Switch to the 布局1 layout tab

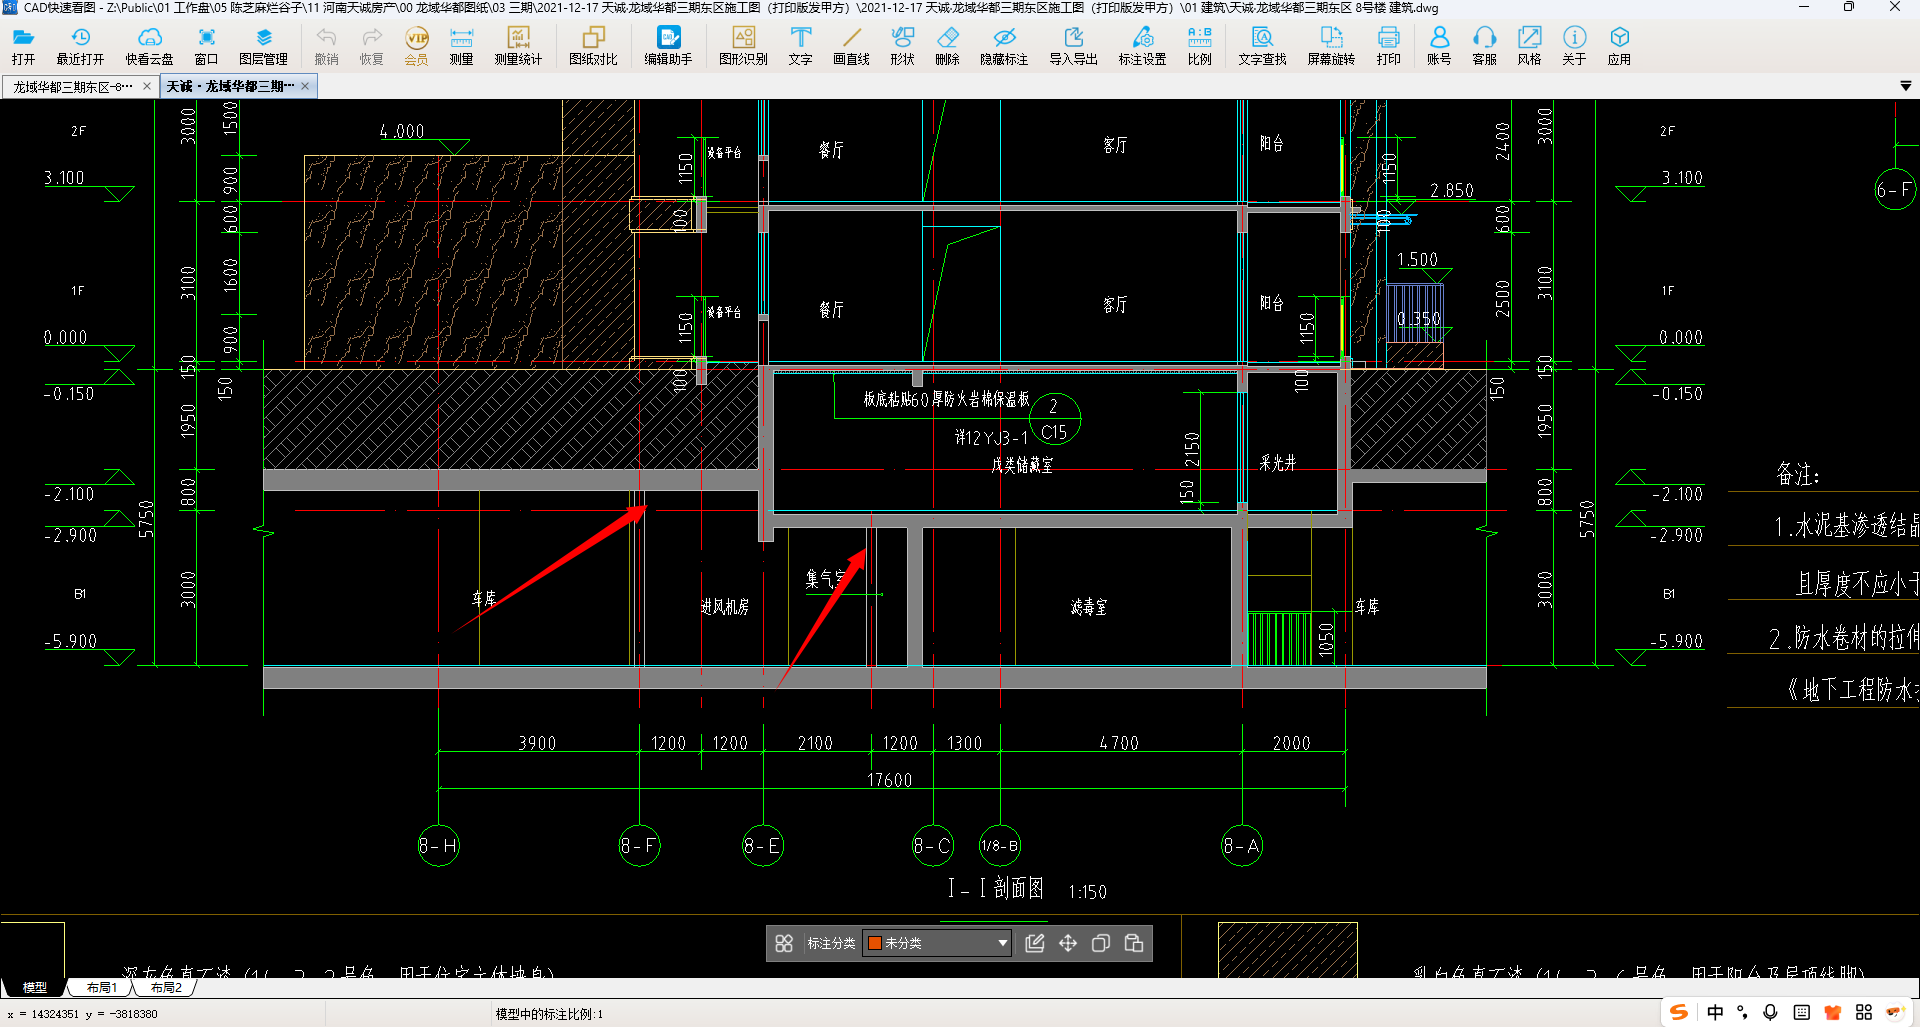(101, 988)
